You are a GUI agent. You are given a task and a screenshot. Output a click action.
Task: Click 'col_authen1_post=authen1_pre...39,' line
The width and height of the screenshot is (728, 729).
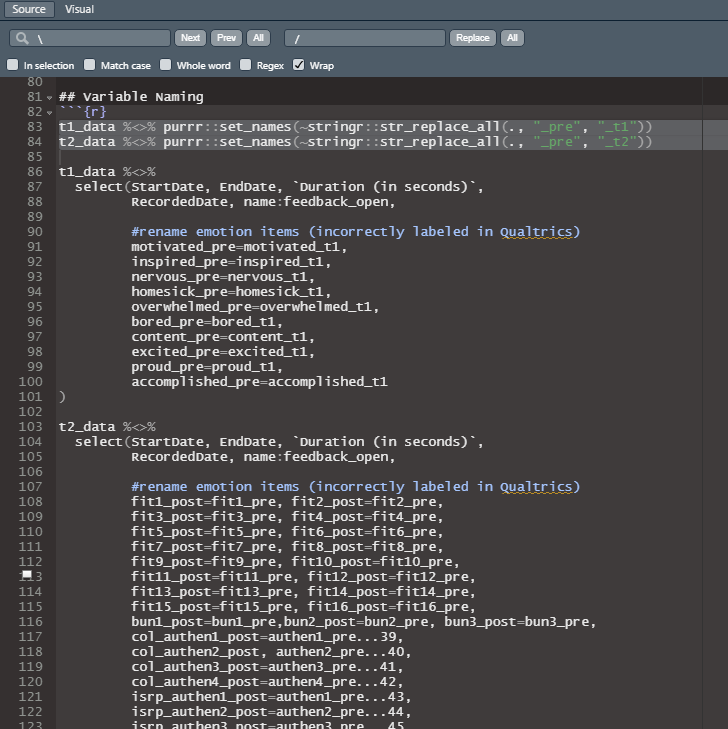tap(267, 636)
